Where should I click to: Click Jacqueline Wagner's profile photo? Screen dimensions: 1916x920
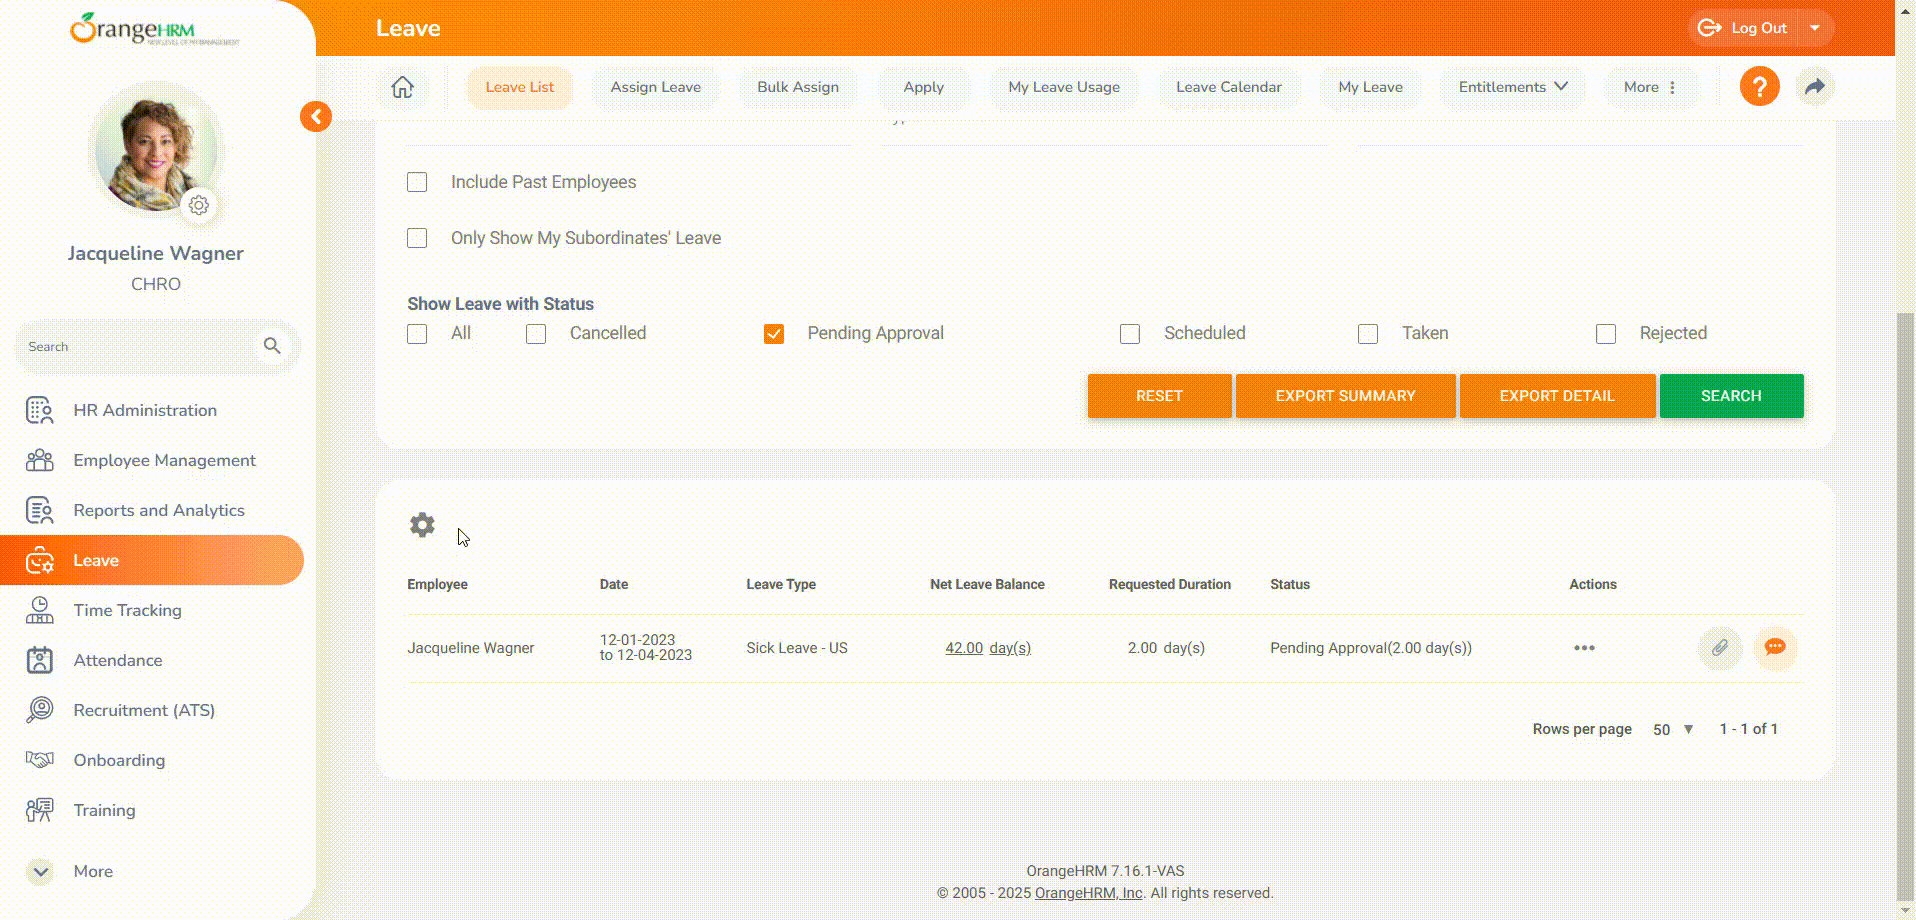point(155,150)
